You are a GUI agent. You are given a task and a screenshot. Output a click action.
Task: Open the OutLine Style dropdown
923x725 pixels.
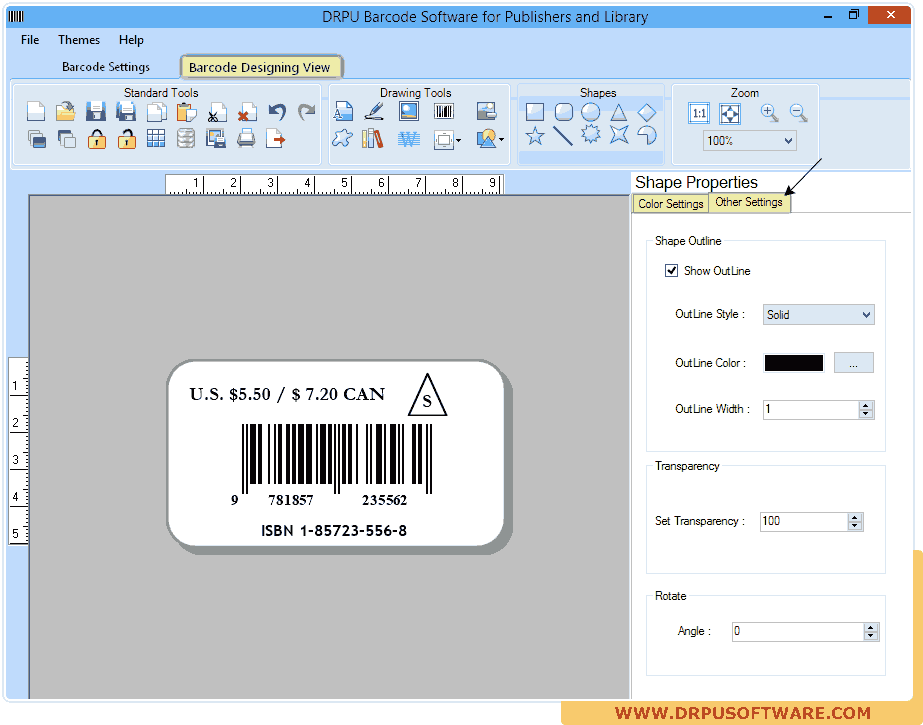[x=818, y=314]
